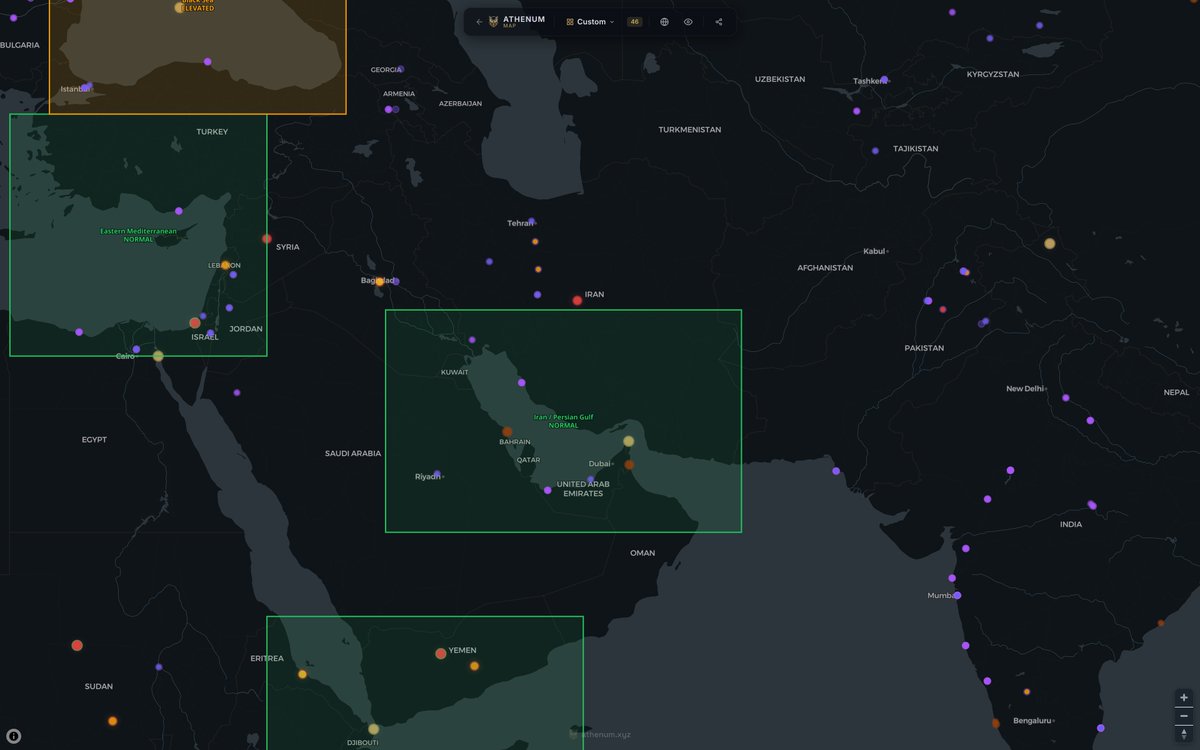Select the red marker above ISRAEL label
The height and width of the screenshot is (750, 1200).
195,323
